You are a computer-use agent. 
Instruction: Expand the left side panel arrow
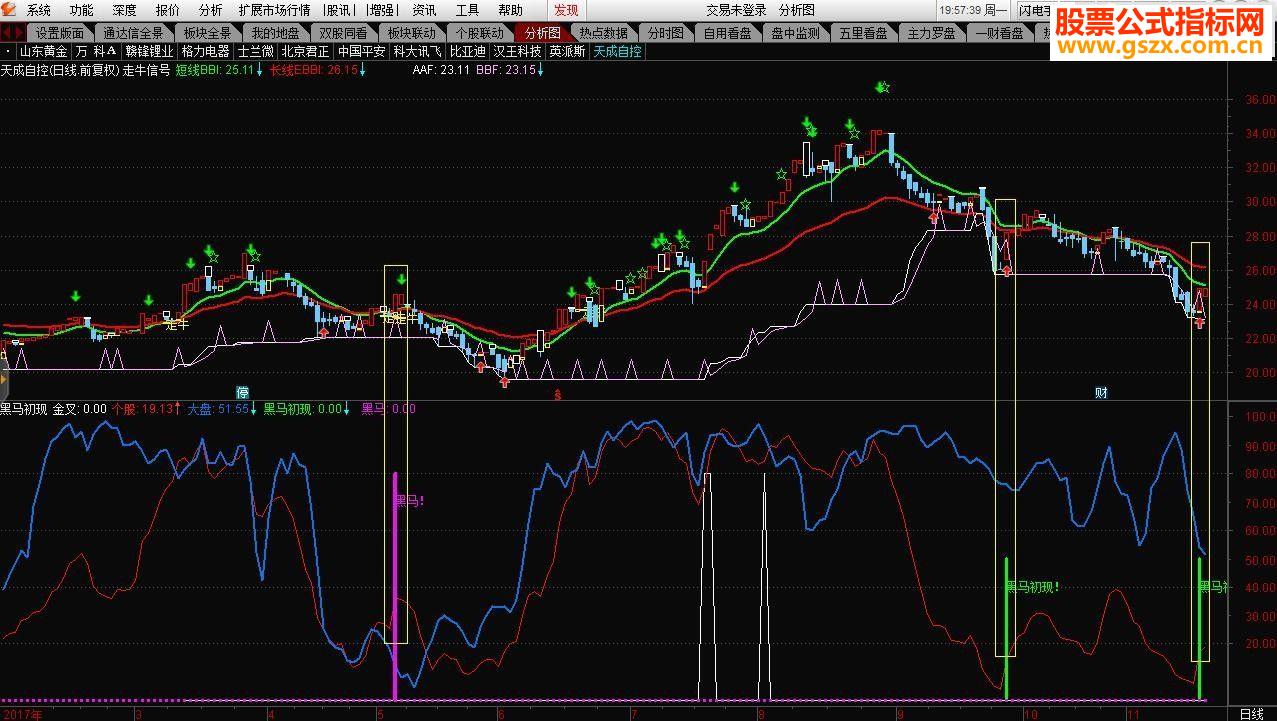click(x=4, y=380)
